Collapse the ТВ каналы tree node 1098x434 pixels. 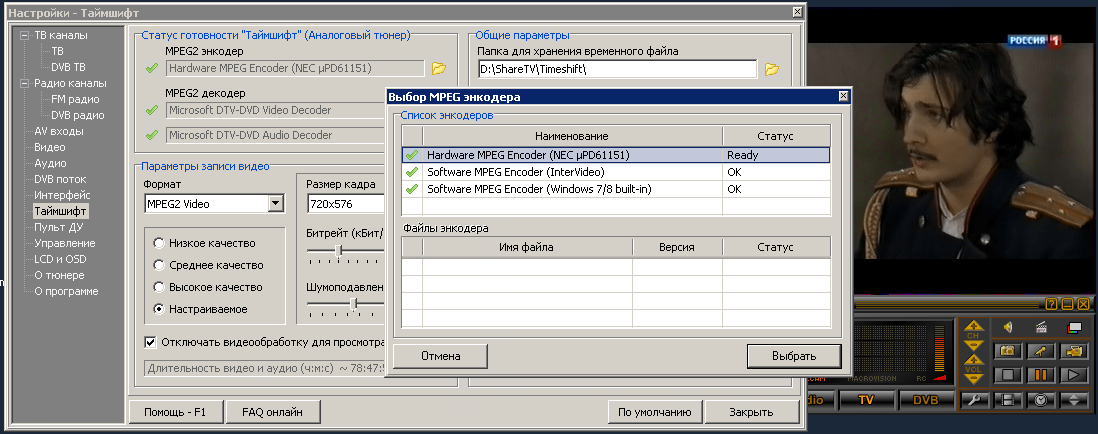[x=25, y=35]
